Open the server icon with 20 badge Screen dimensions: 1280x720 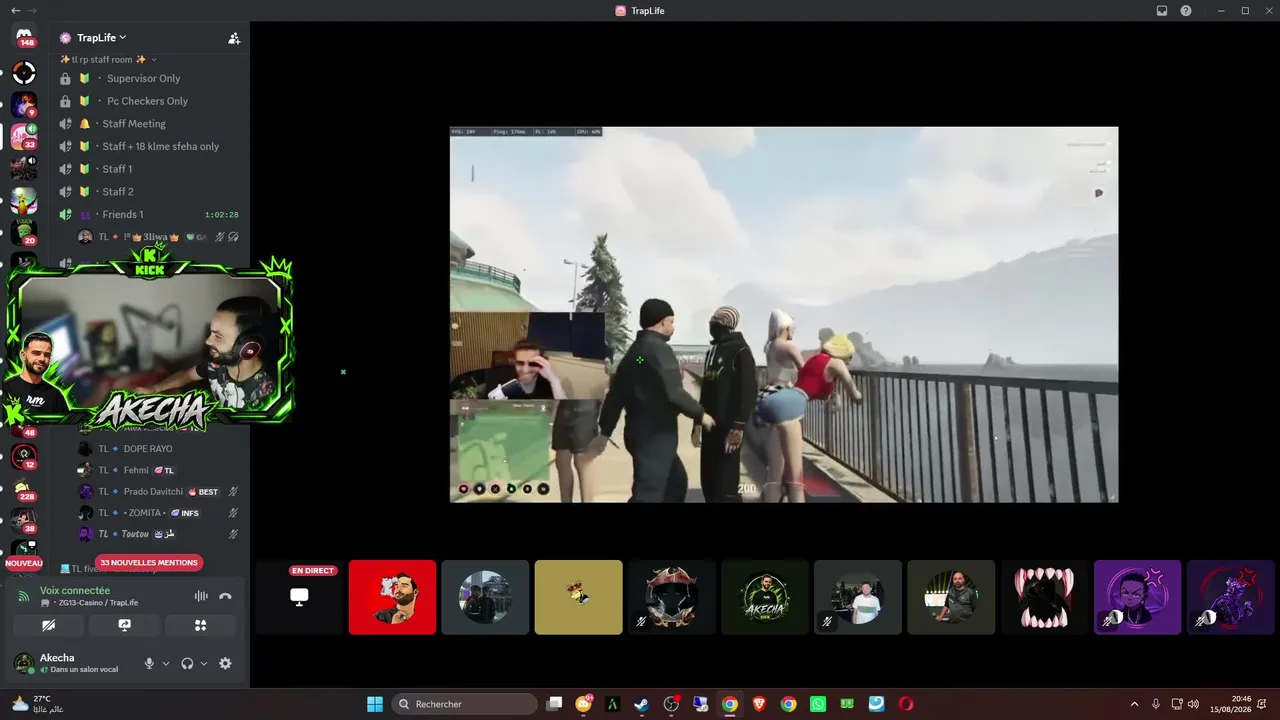click(24, 232)
